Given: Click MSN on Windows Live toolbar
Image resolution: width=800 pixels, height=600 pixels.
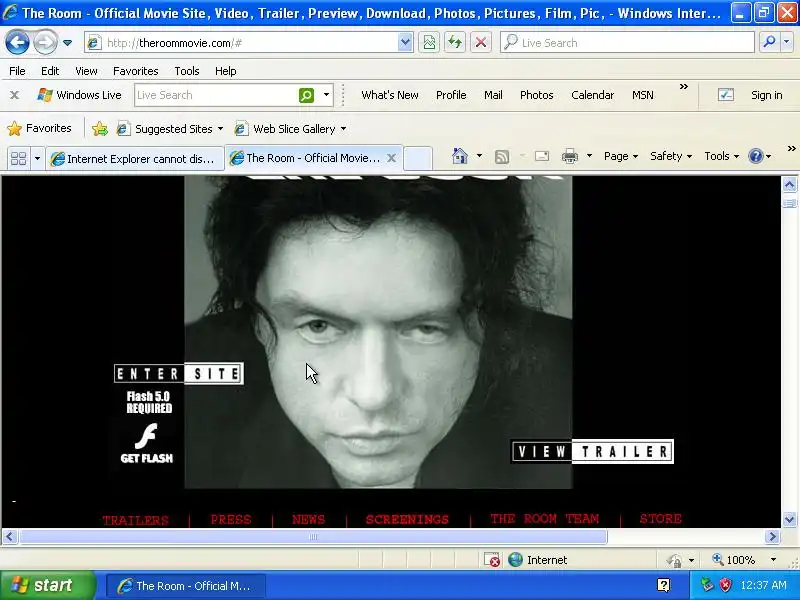Looking at the screenshot, I should tap(643, 95).
